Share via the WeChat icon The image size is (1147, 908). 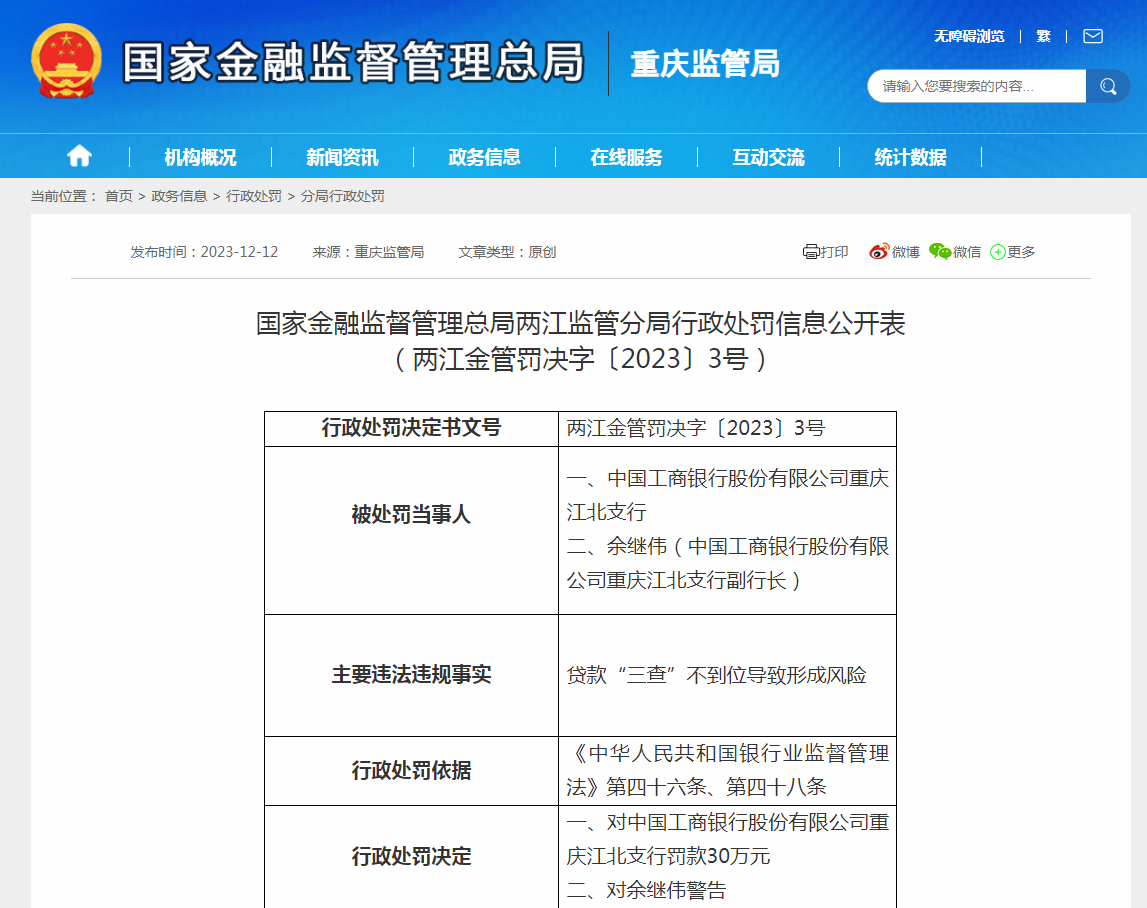(x=940, y=252)
